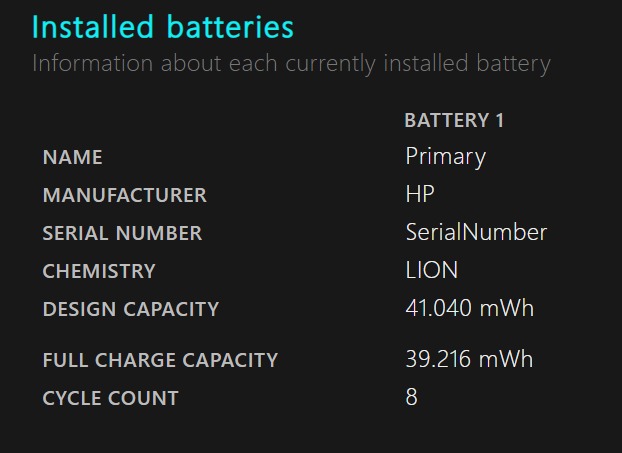This screenshot has width=622, height=453.
Task: Select the FULL CHARGE CAPACITY label
Action: pyautogui.click(x=160, y=361)
